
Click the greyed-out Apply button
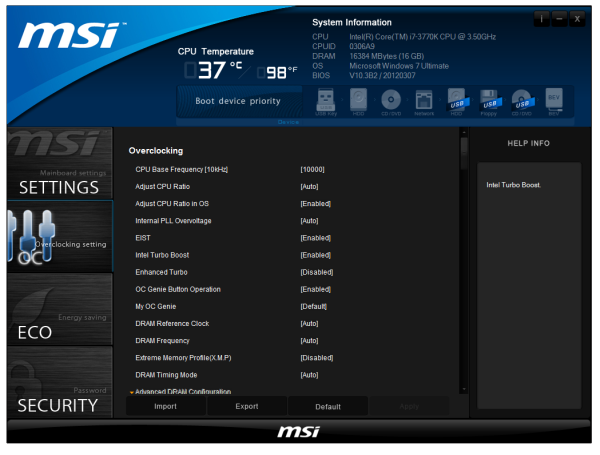pos(409,406)
